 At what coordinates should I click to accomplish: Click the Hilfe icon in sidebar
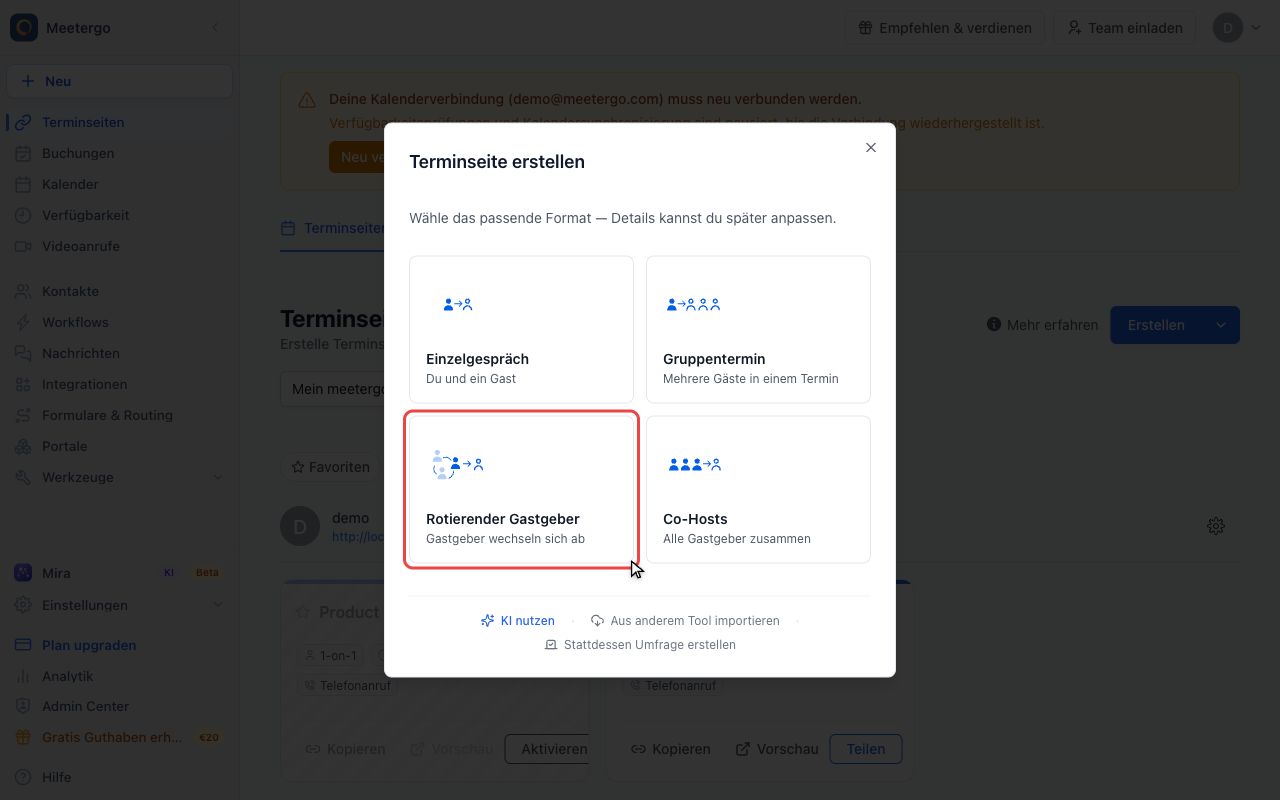click(23, 777)
